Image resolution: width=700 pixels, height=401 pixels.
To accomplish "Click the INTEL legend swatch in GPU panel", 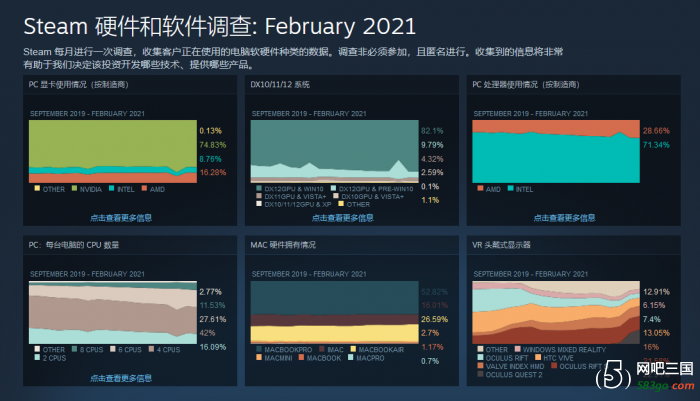I will 112,188.
